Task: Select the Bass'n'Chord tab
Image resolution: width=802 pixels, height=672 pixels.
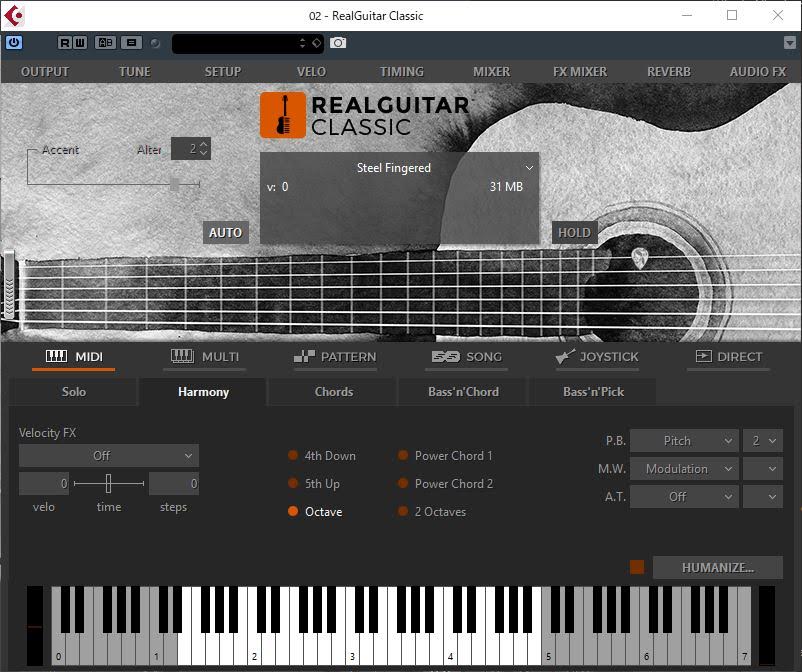Action: point(463,392)
